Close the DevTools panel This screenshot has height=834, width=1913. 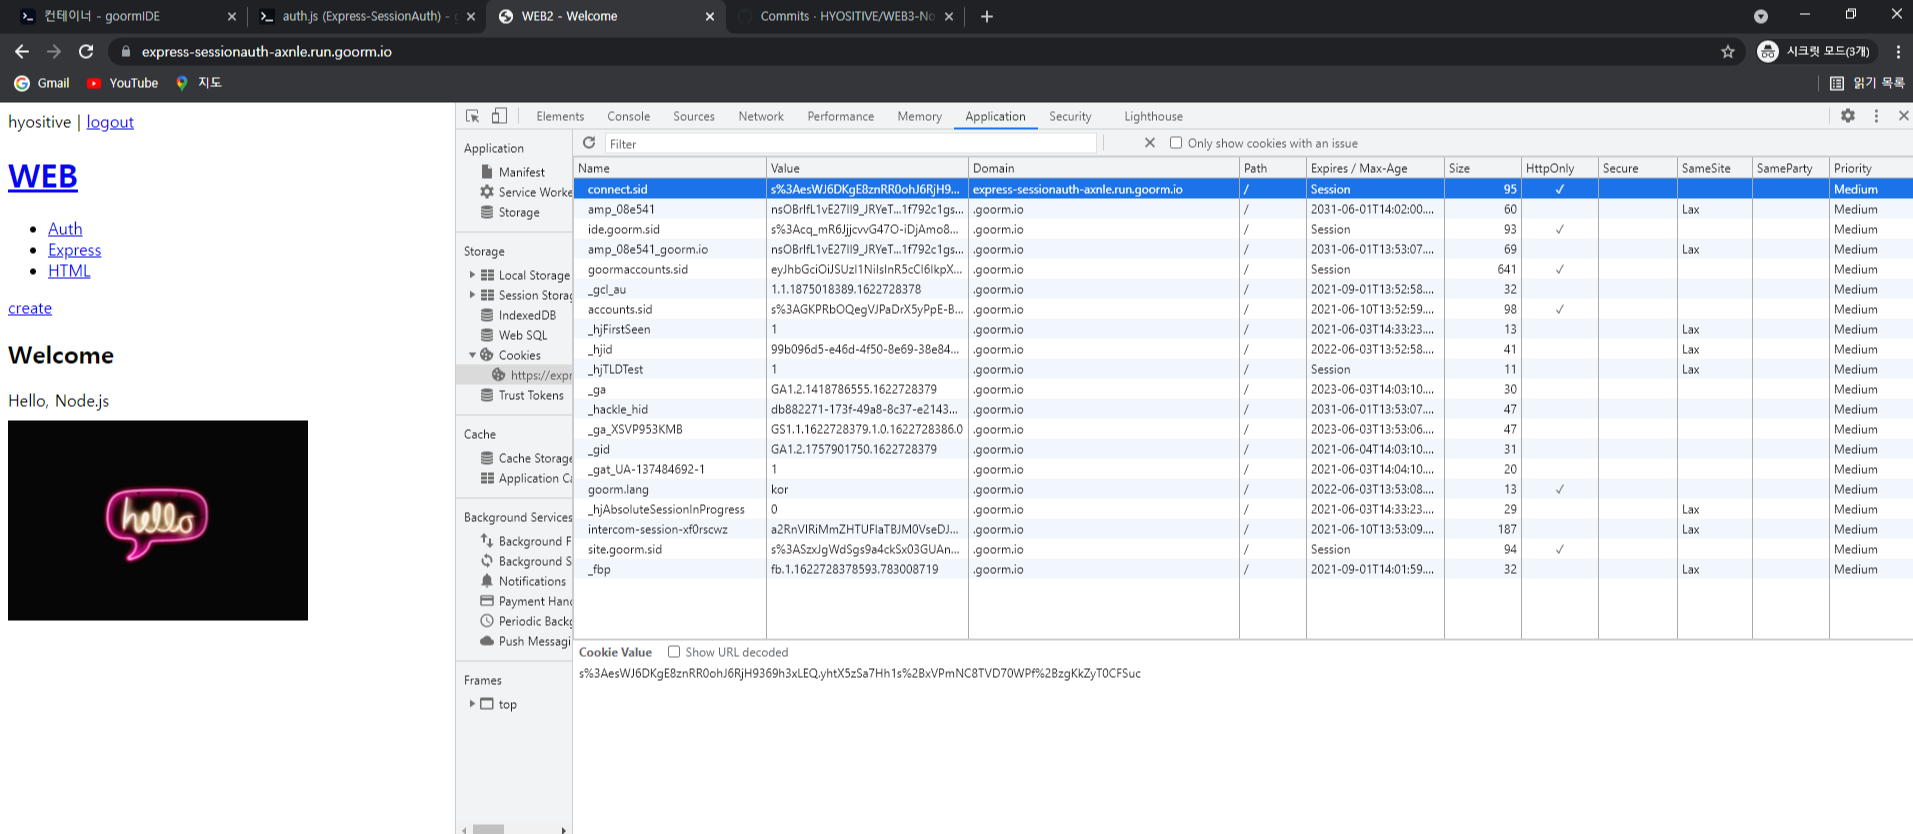coord(1903,116)
